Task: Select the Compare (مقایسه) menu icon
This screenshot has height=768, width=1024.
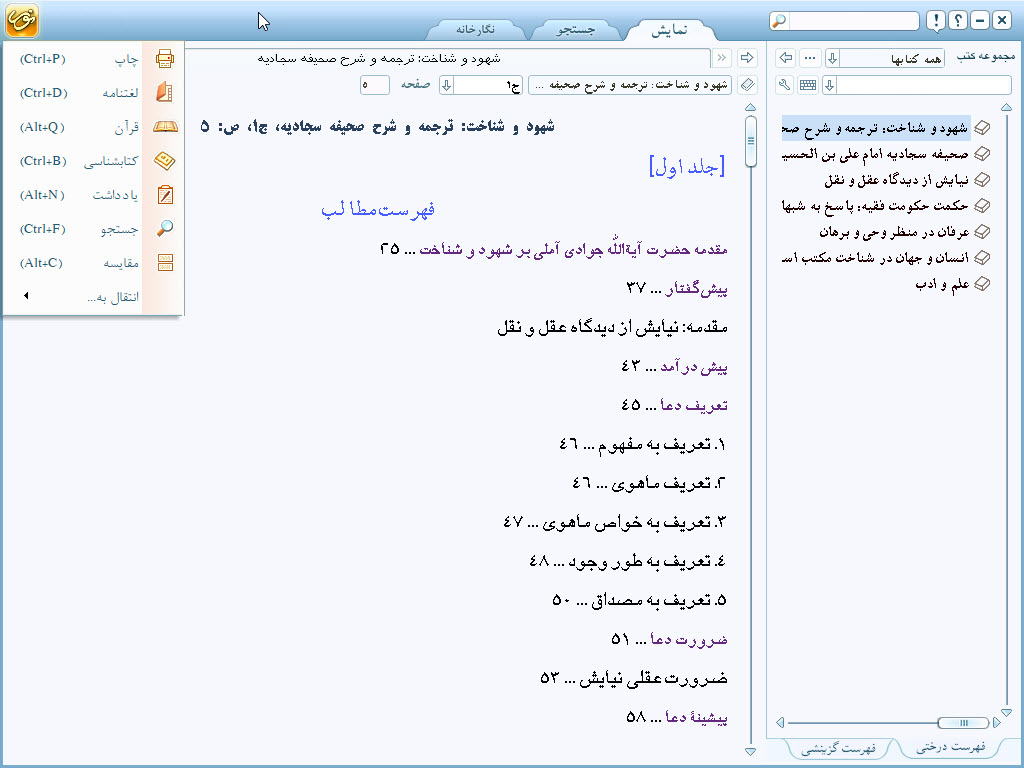Action: pos(164,263)
